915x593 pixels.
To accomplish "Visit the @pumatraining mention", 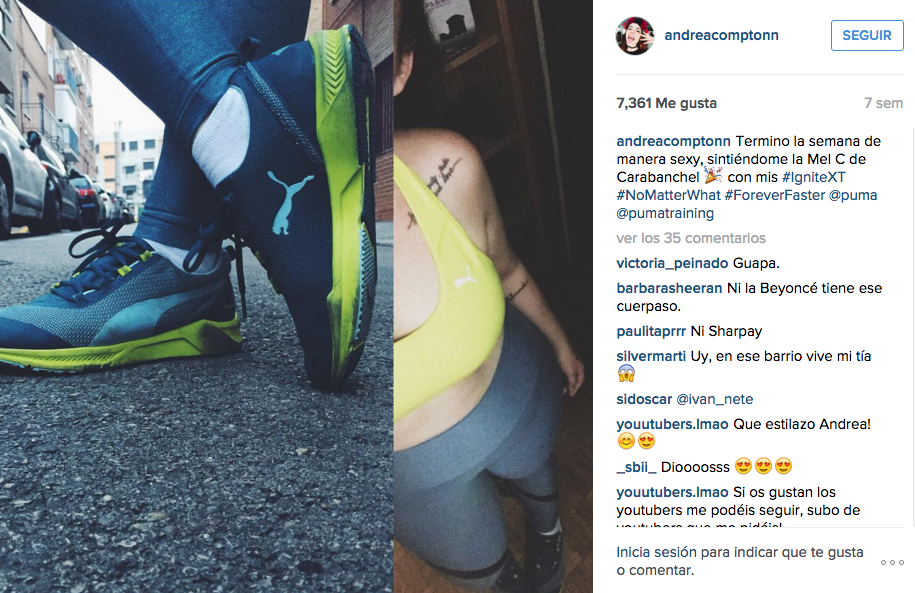I will [665, 213].
